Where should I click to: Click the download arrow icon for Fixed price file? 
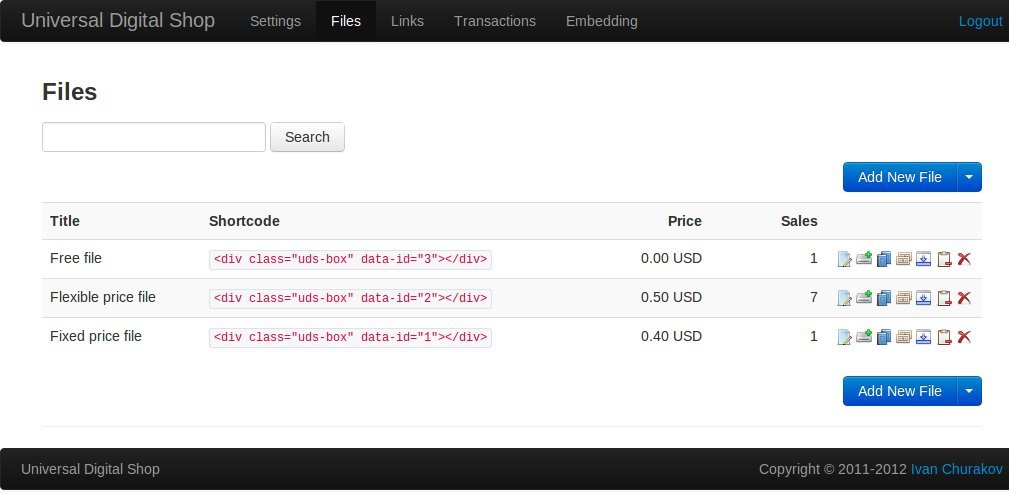pos(924,337)
